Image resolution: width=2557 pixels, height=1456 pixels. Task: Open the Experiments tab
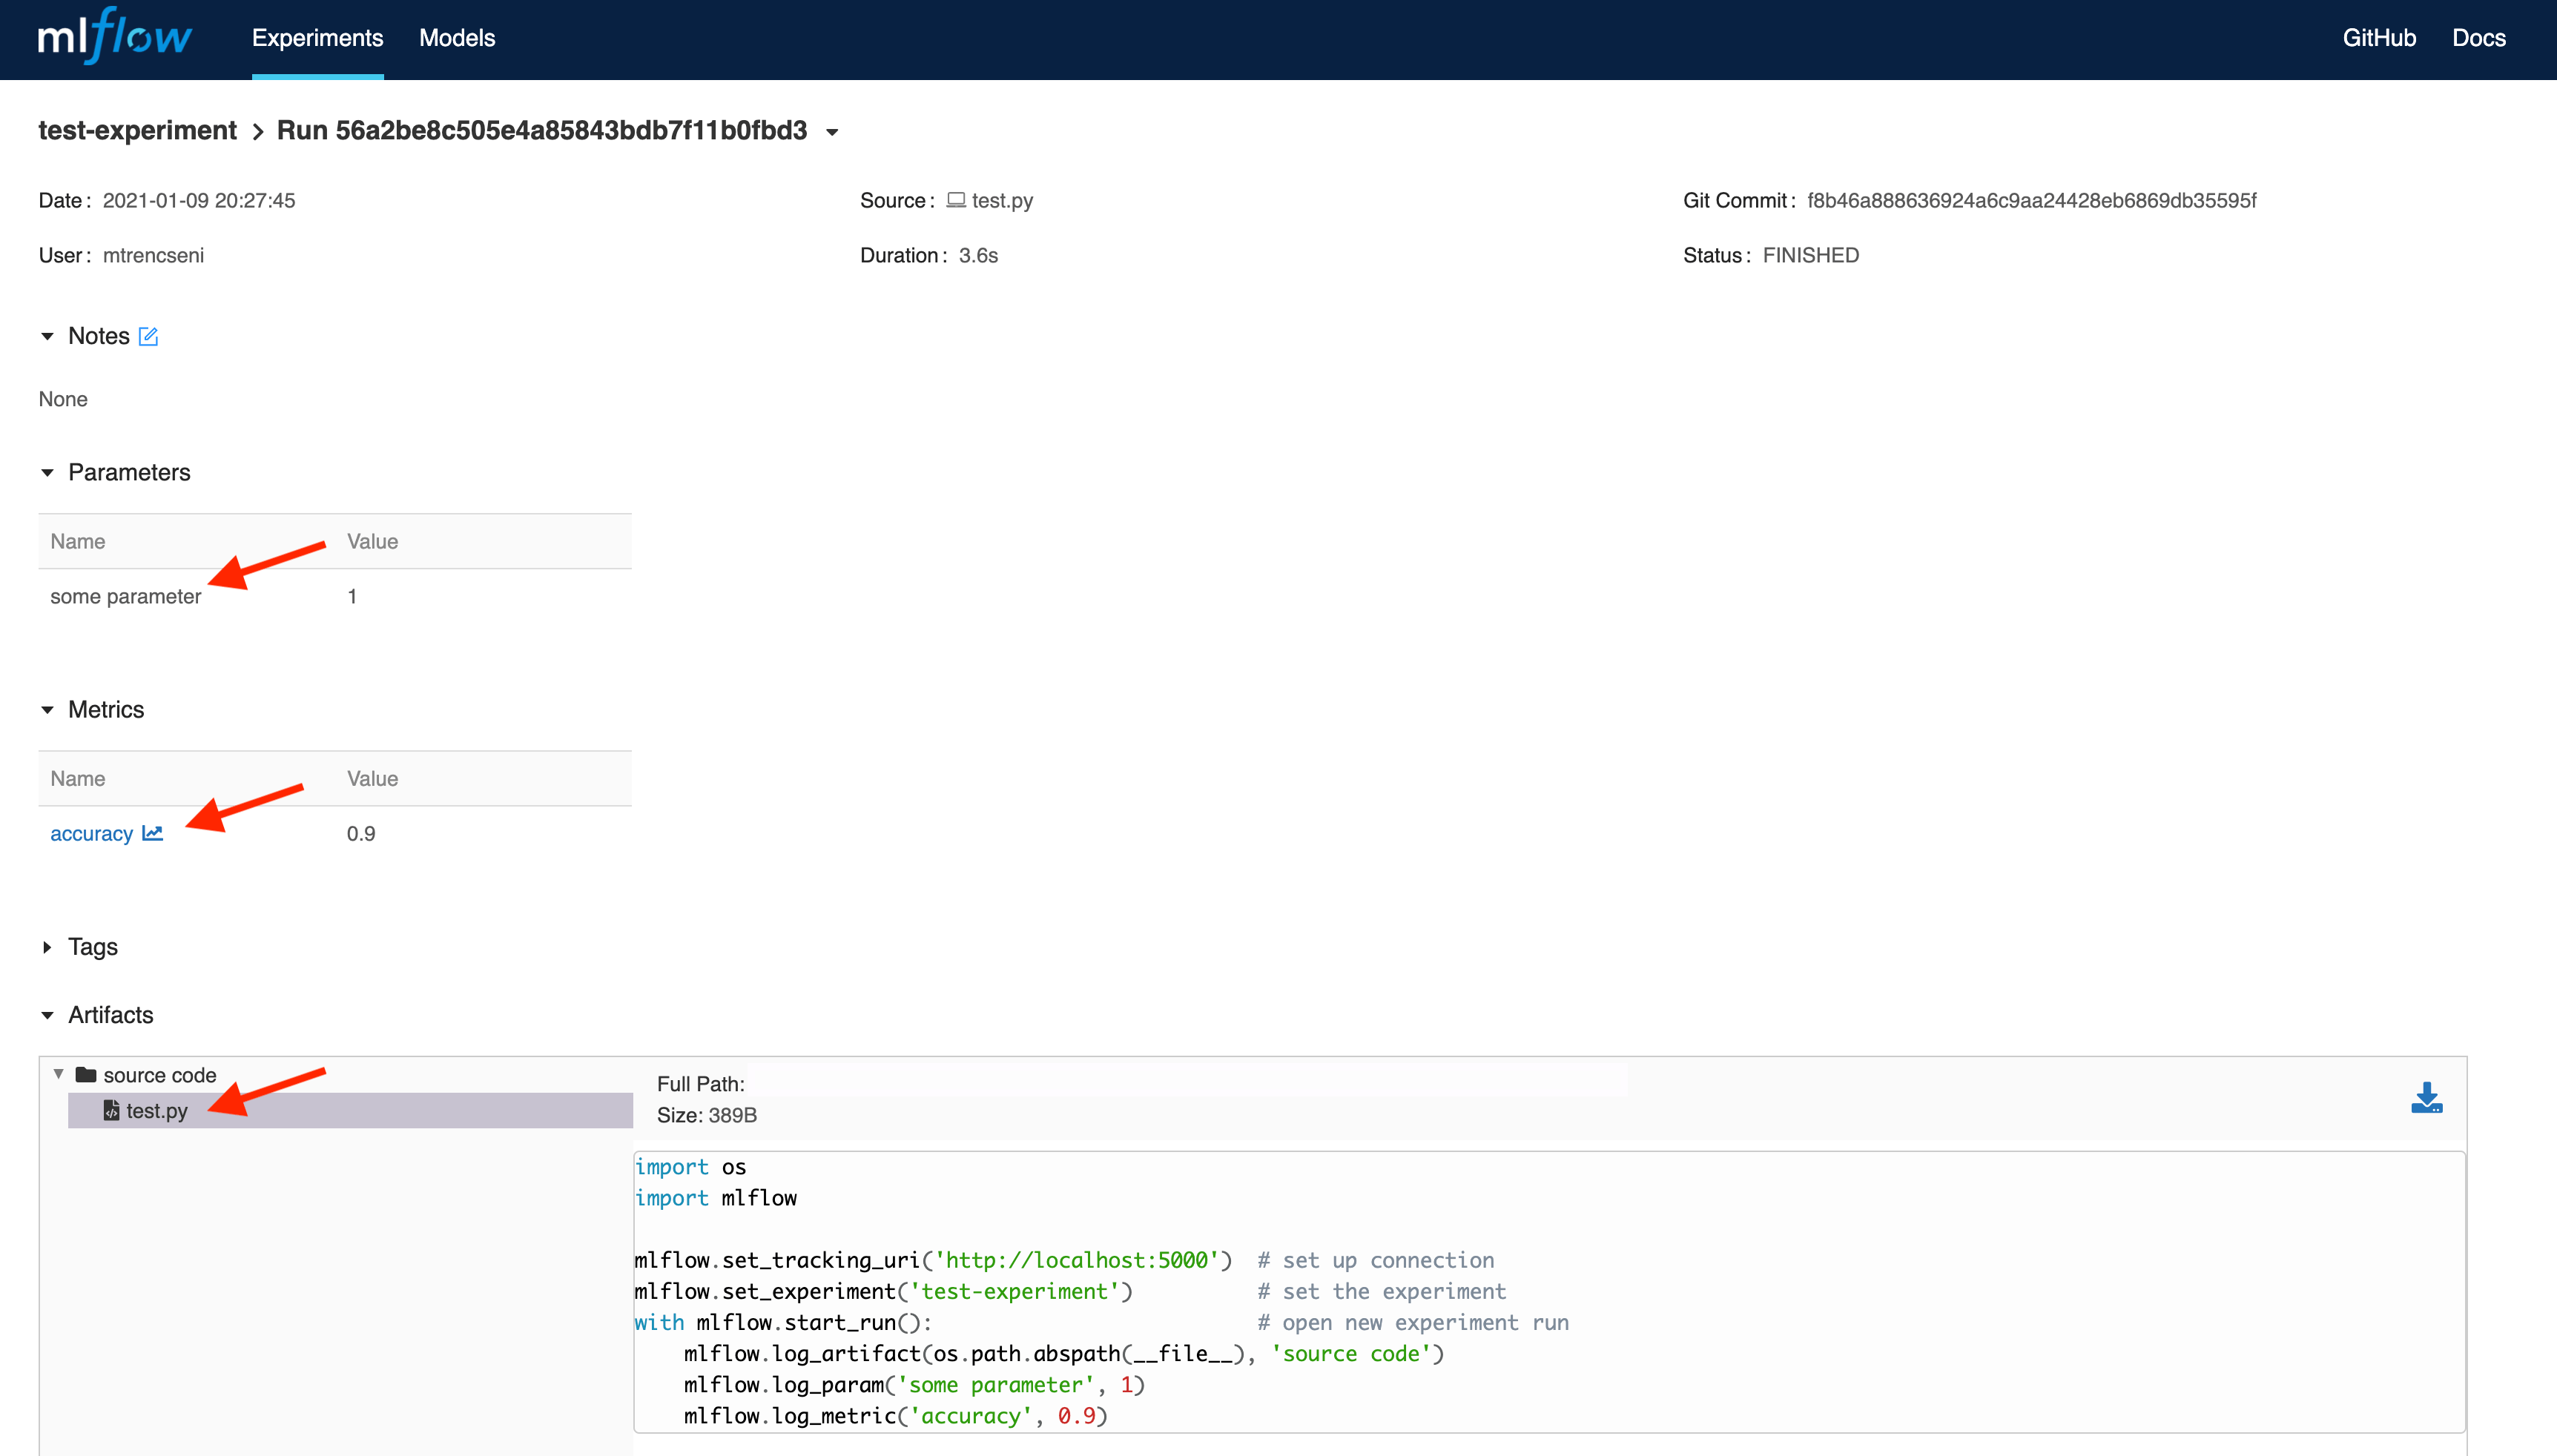pos(317,38)
